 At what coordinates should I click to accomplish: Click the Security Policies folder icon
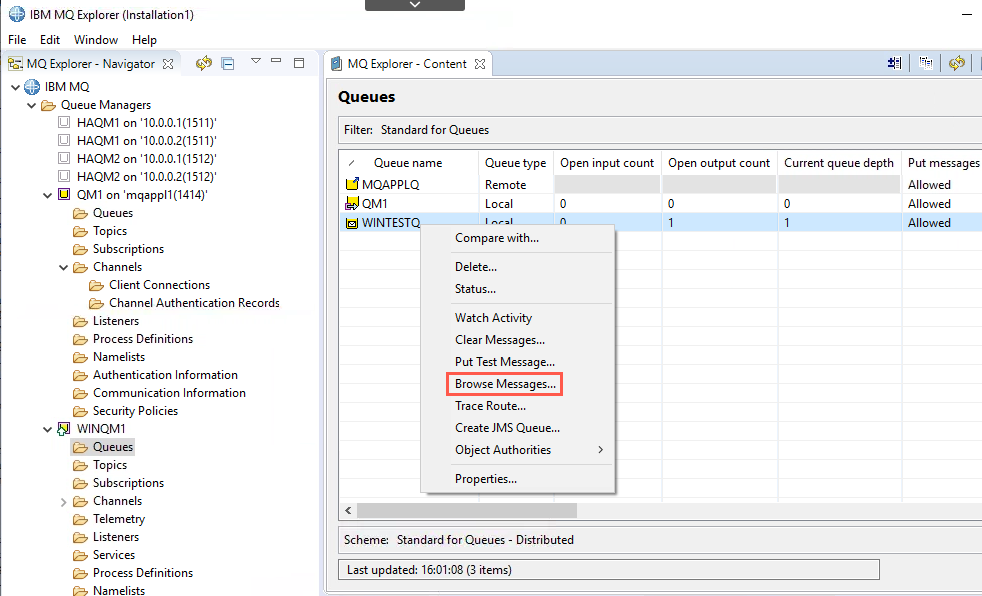click(80, 411)
